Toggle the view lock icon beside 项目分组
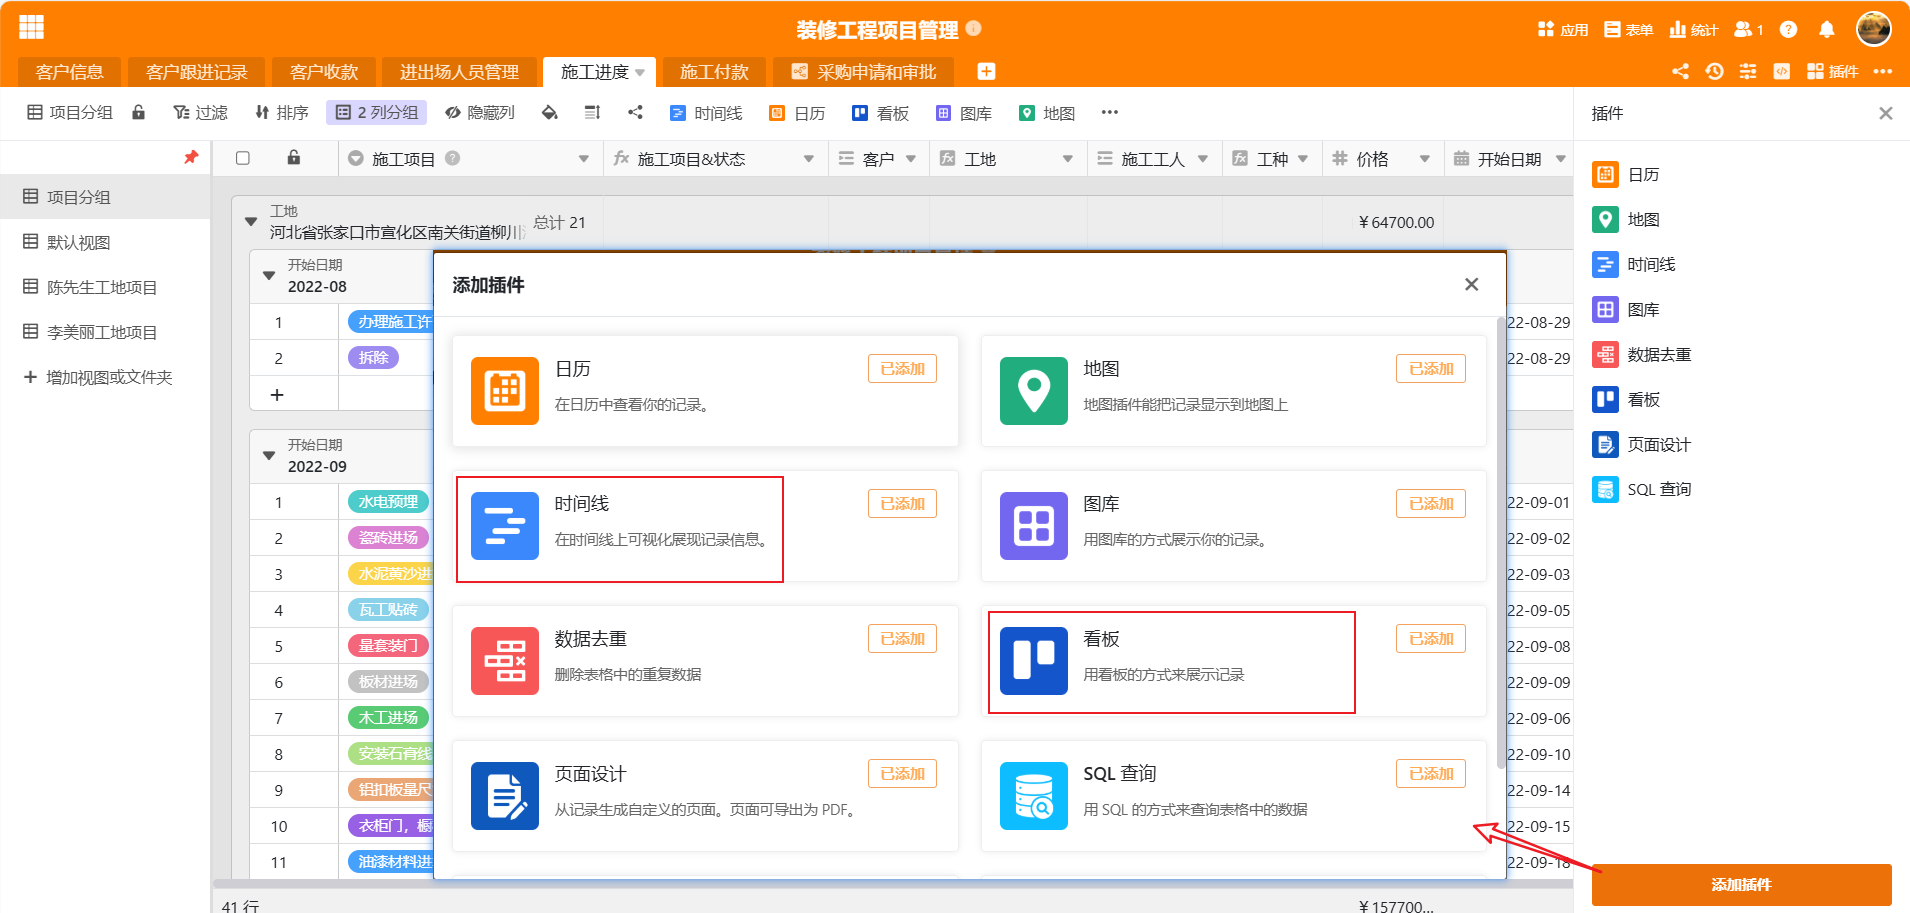 pyautogui.click(x=139, y=113)
